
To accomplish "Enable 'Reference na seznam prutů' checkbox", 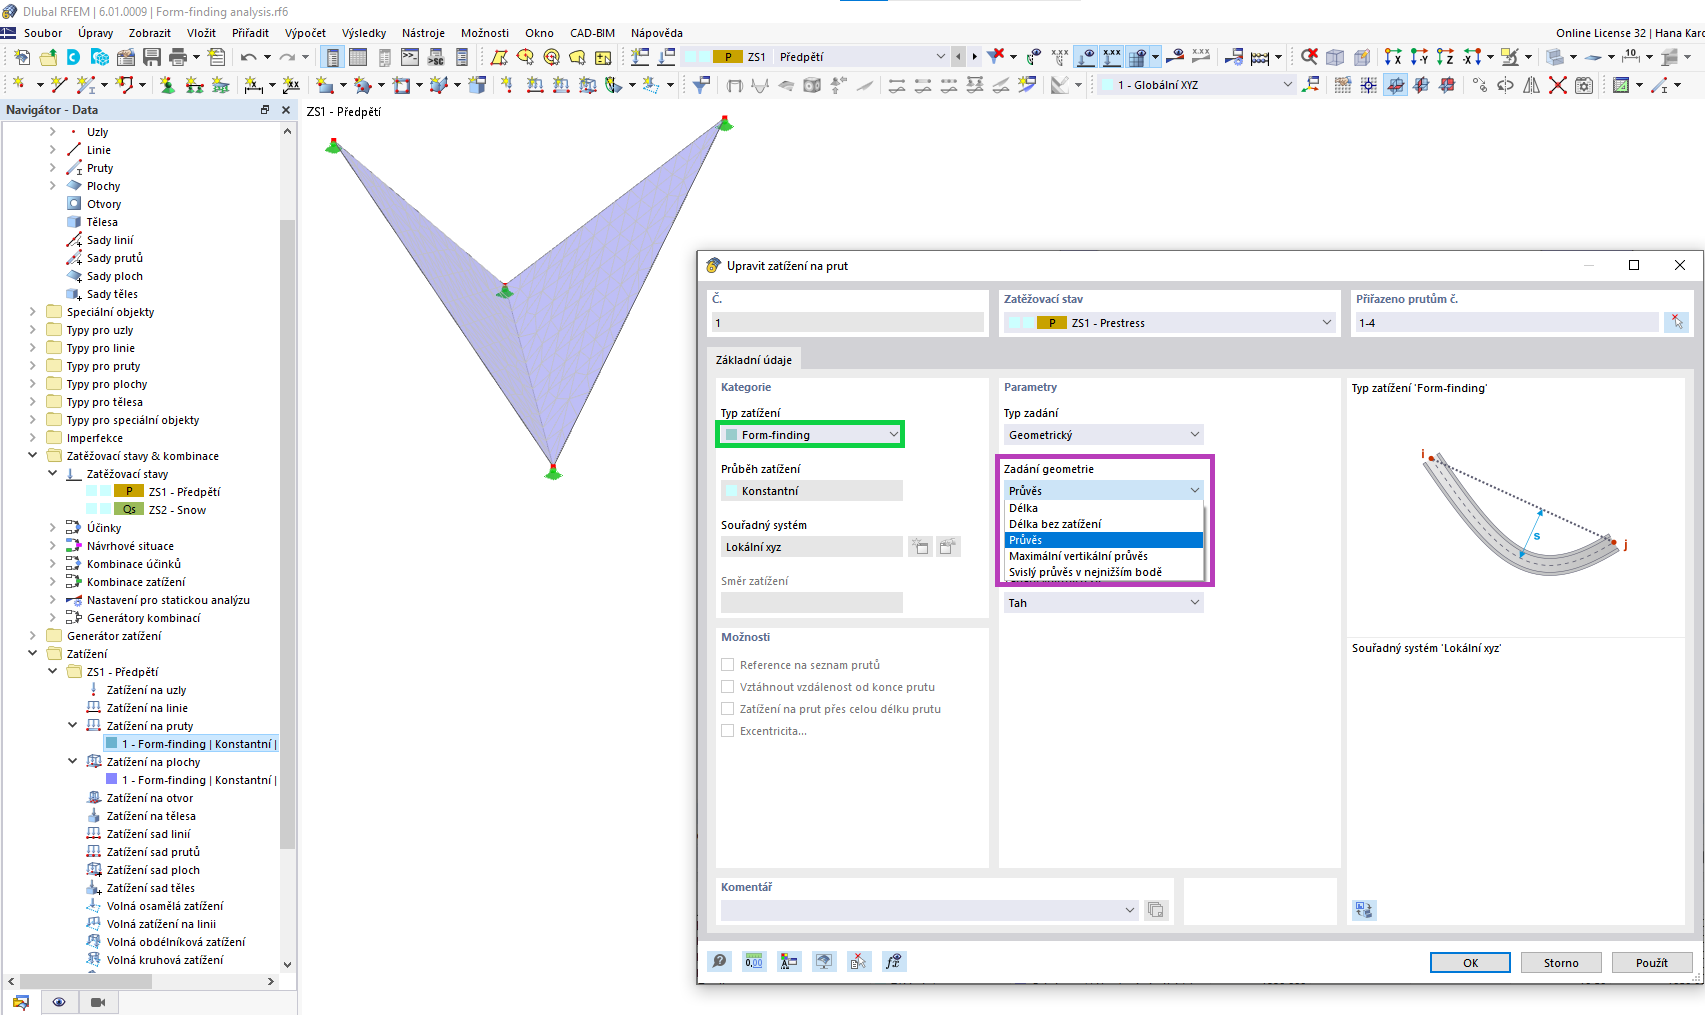I will [727, 664].
